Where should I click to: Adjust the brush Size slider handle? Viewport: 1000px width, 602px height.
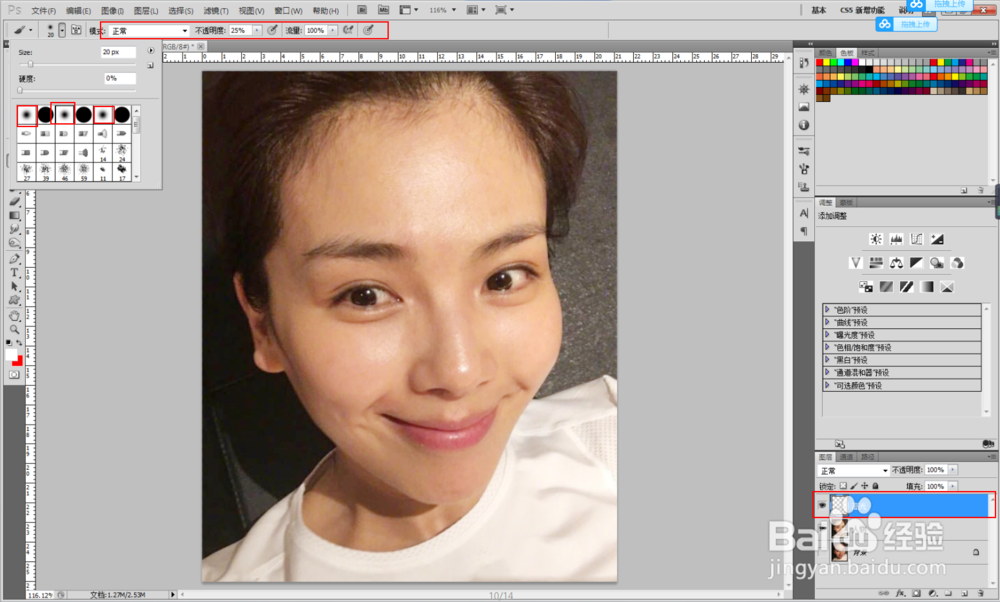(x=30, y=64)
